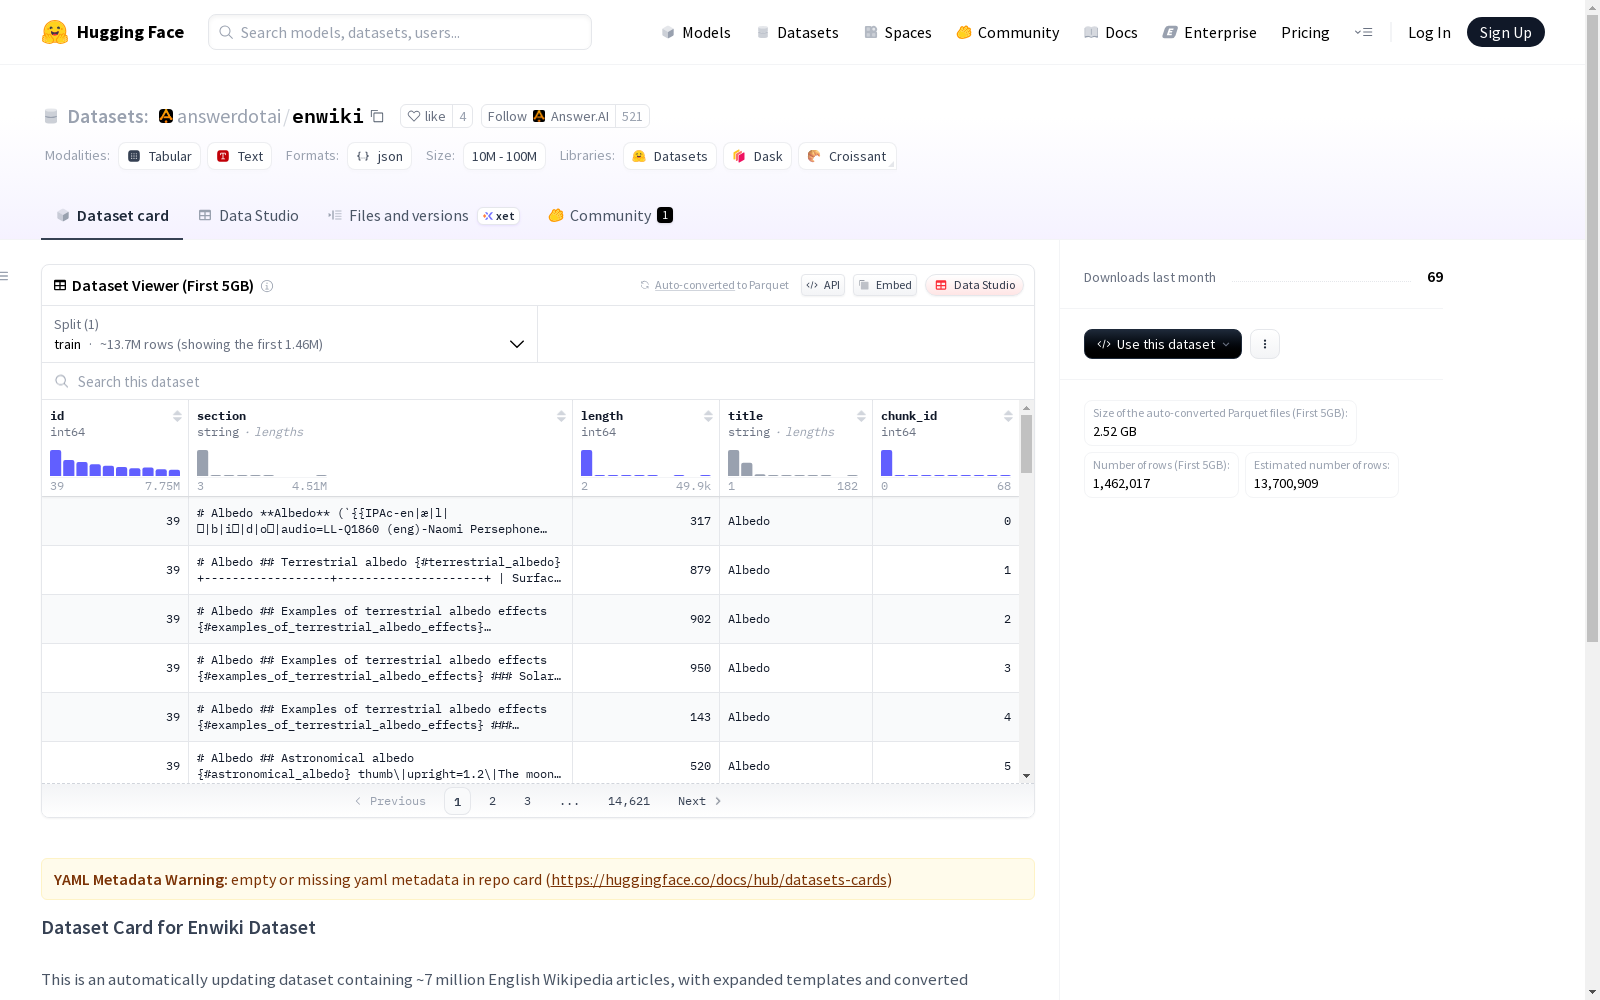
Task: Switch to the Dataset card tab
Action: click(x=112, y=216)
